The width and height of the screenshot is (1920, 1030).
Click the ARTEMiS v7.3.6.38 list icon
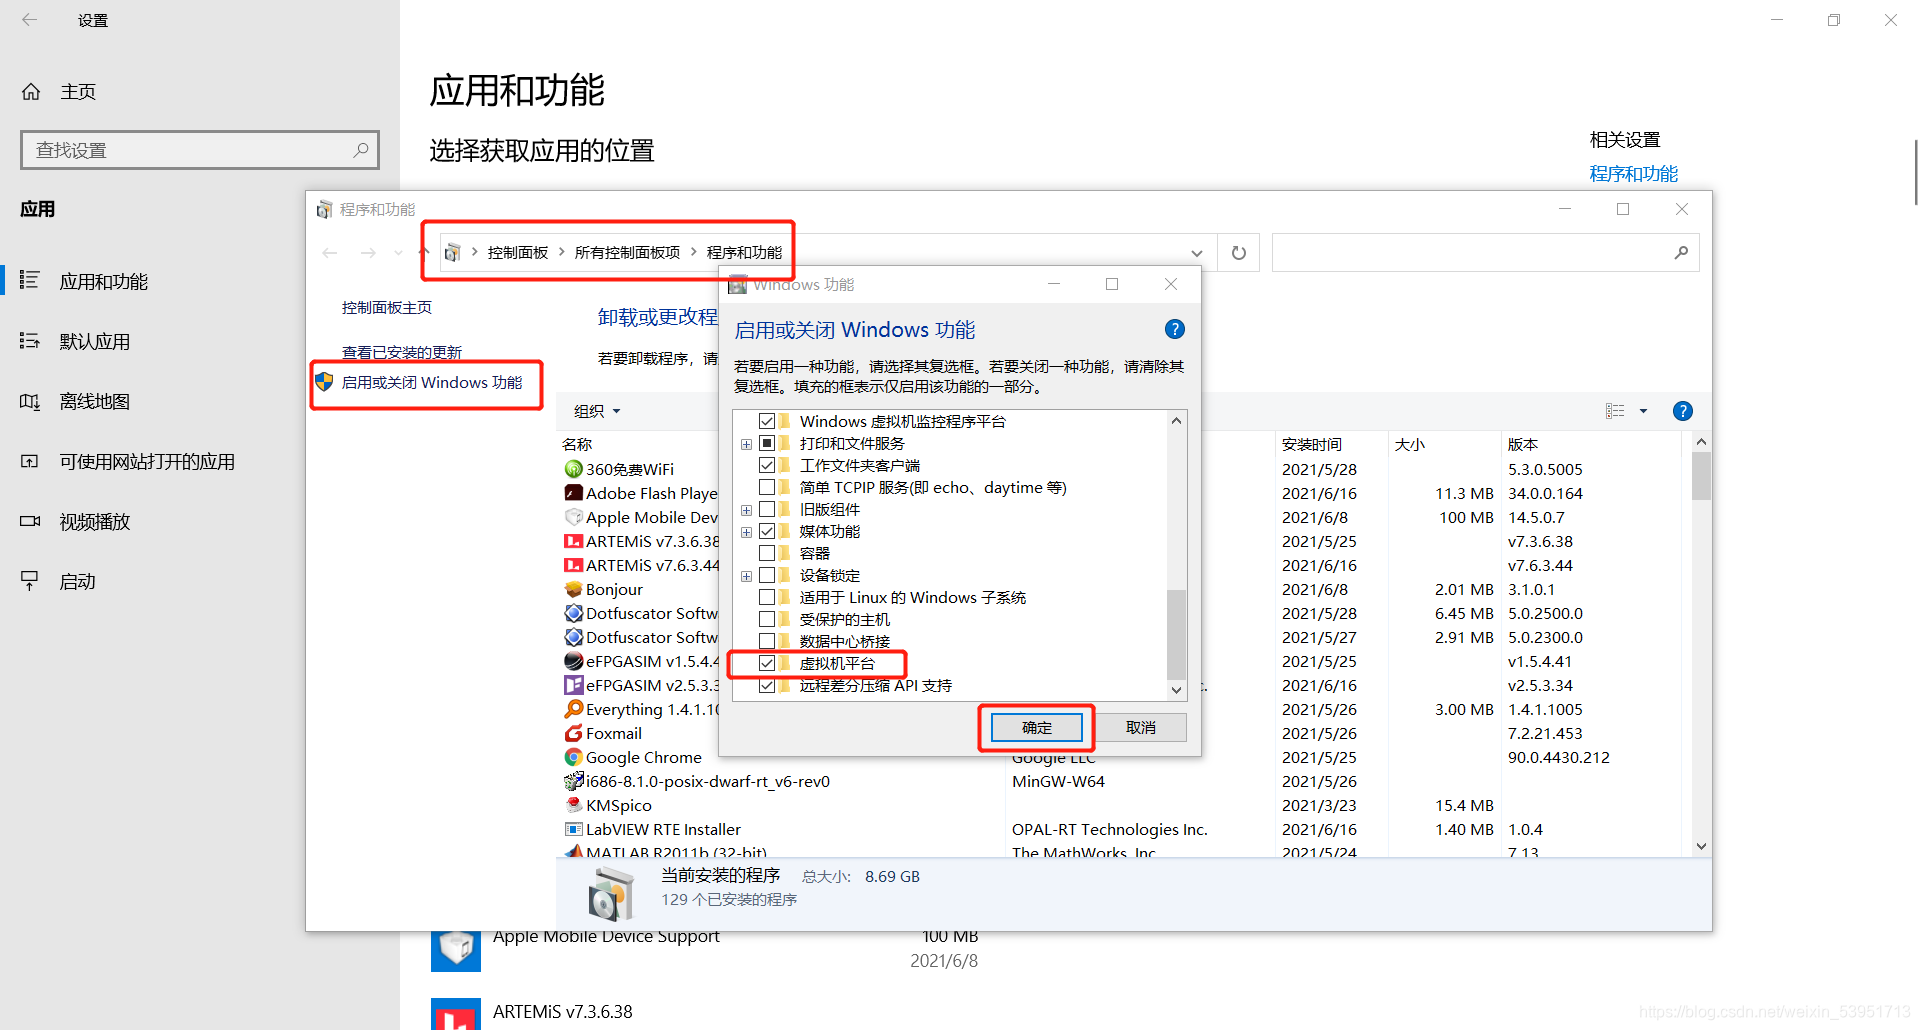coord(574,541)
